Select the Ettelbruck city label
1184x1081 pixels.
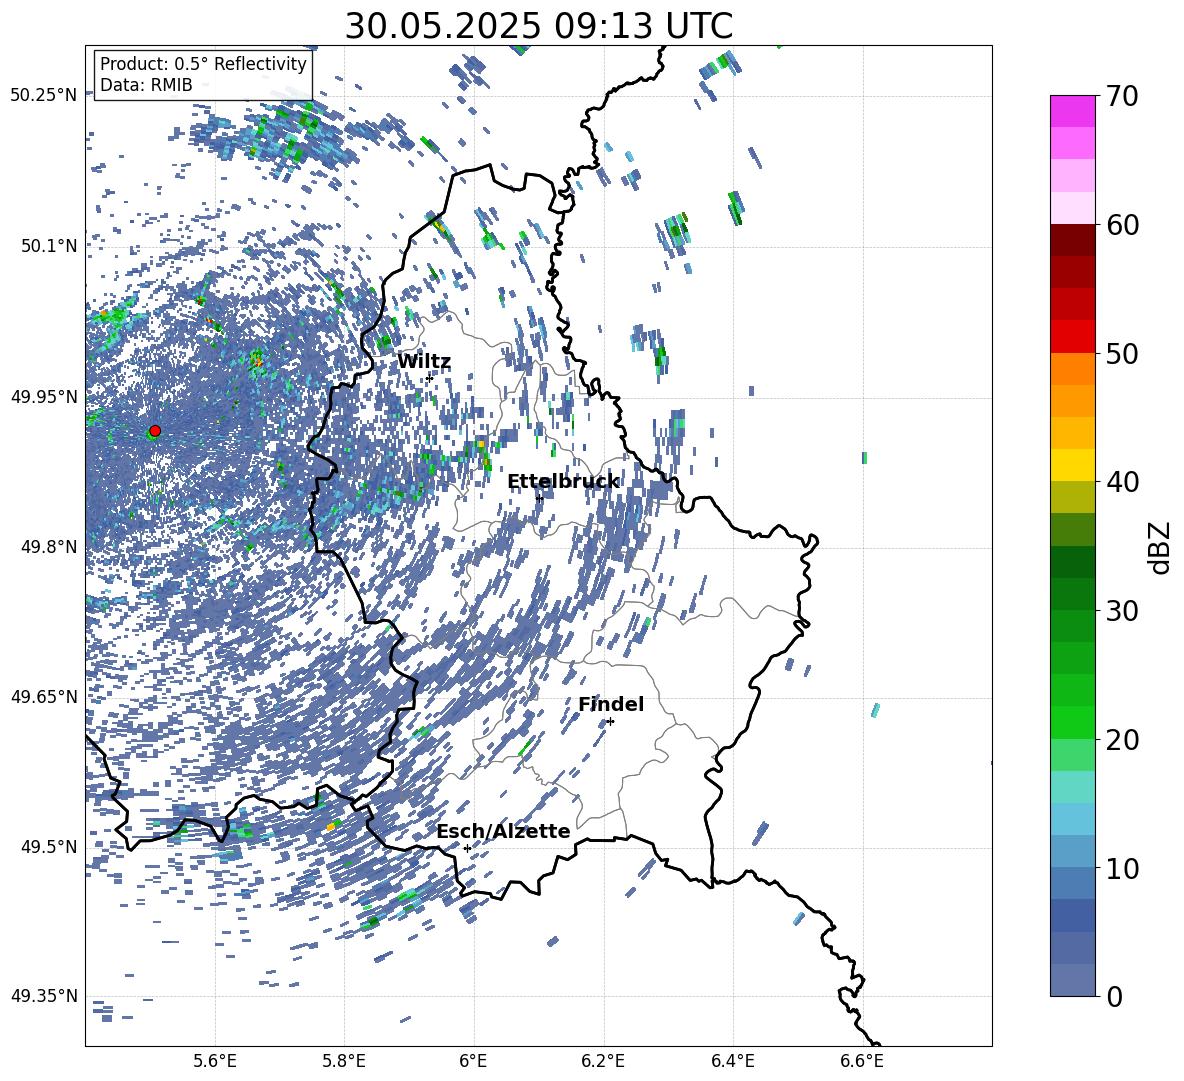click(563, 482)
